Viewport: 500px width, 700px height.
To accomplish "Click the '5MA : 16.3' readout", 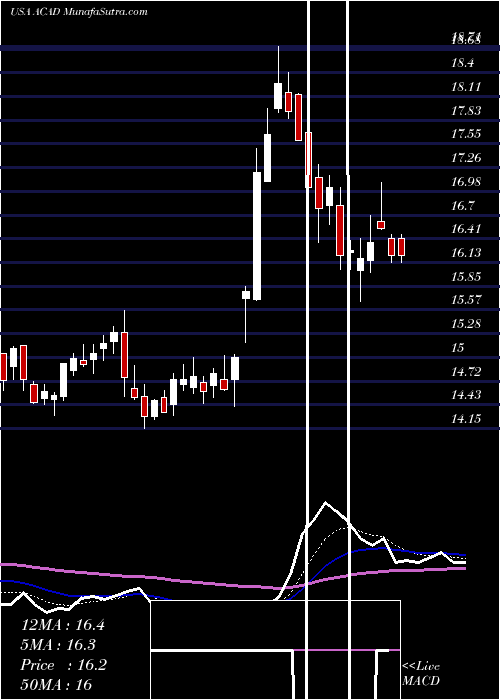I will tap(59, 645).
